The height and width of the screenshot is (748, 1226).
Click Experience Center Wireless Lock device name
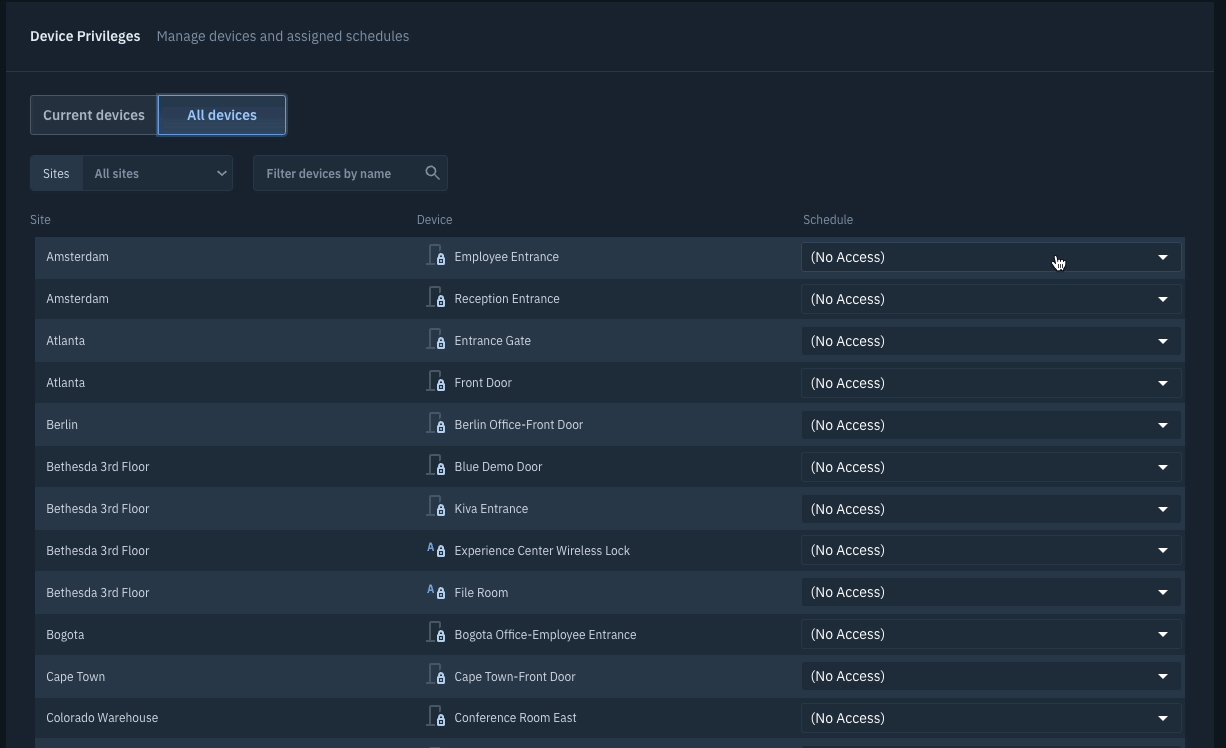point(542,551)
